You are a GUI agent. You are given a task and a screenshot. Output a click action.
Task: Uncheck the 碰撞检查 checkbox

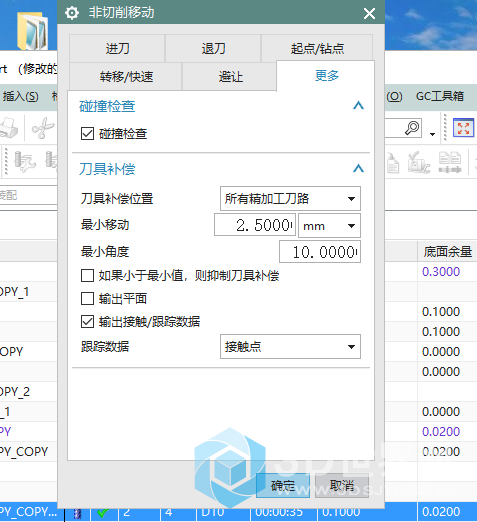[87, 134]
